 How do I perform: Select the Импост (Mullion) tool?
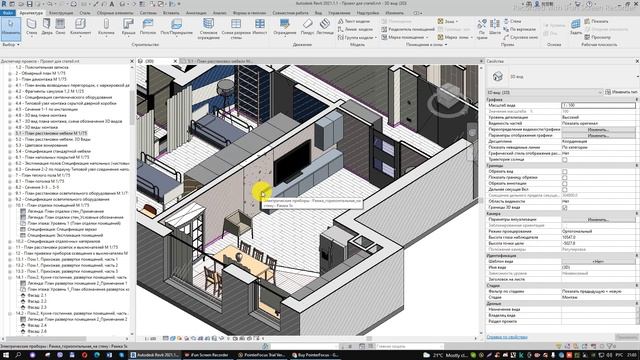click(260, 27)
